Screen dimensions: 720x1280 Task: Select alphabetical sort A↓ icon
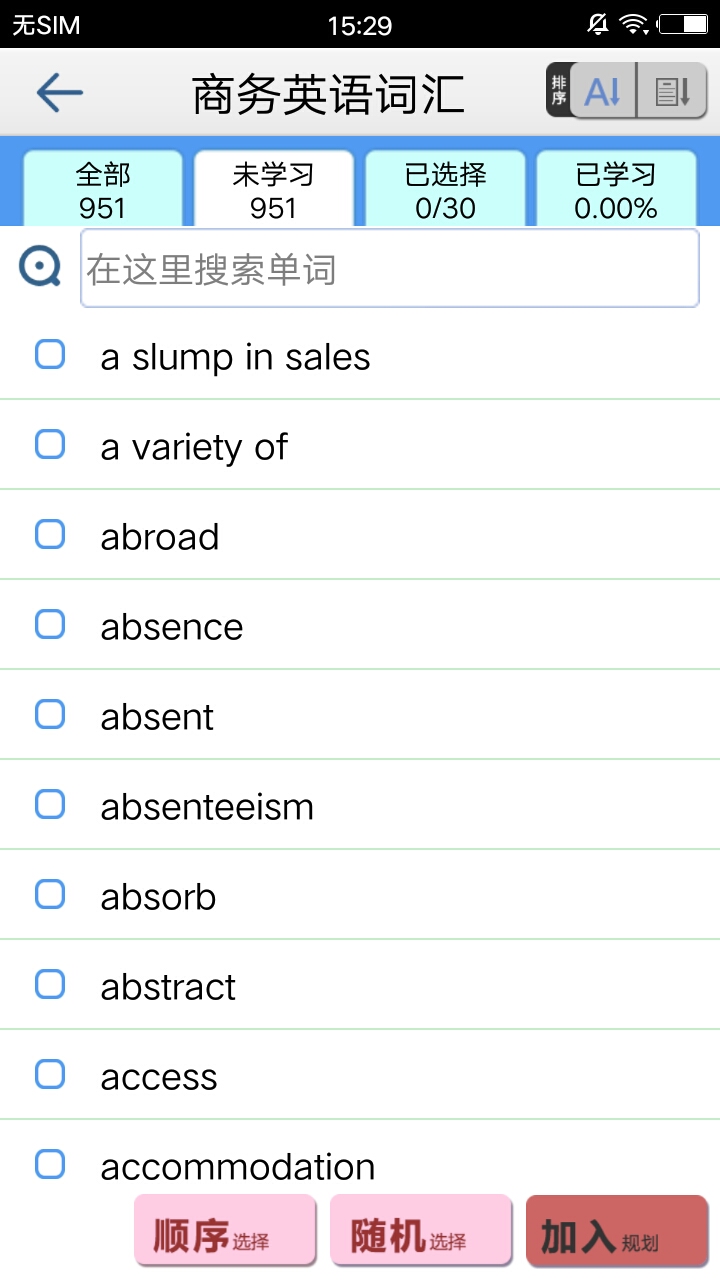(x=604, y=92)
